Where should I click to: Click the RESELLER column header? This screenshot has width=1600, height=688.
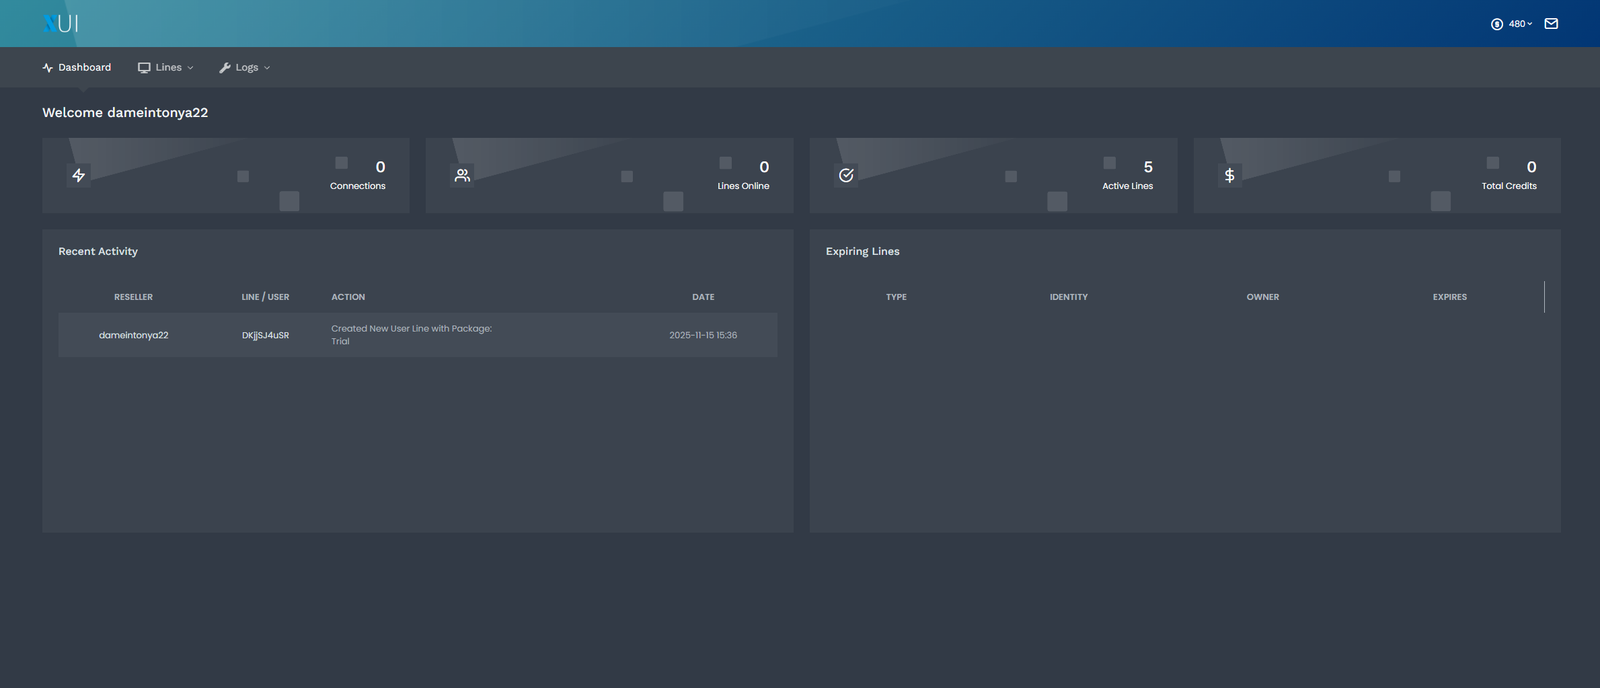pos(133,297)
